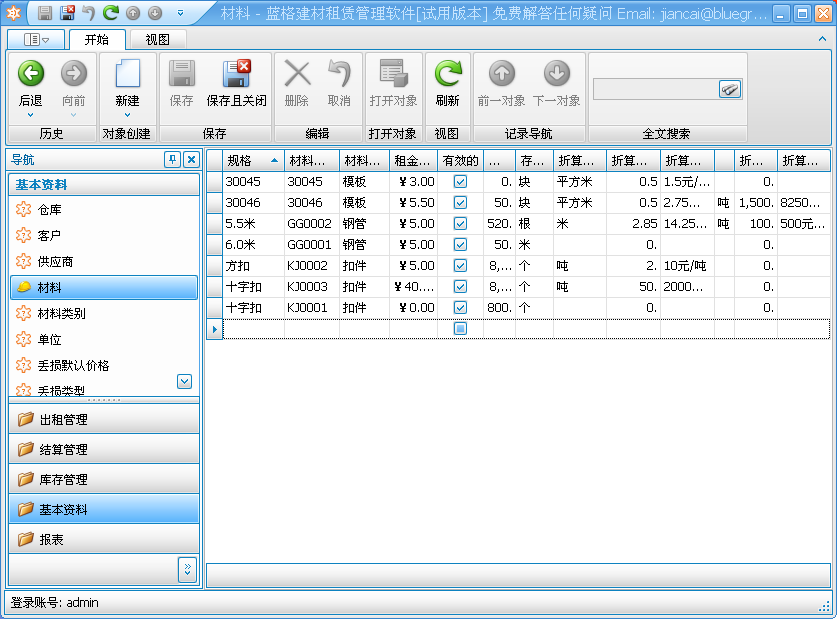Close the 导航 navigation panel
837x619 pixels.
(x=192, y=160)
